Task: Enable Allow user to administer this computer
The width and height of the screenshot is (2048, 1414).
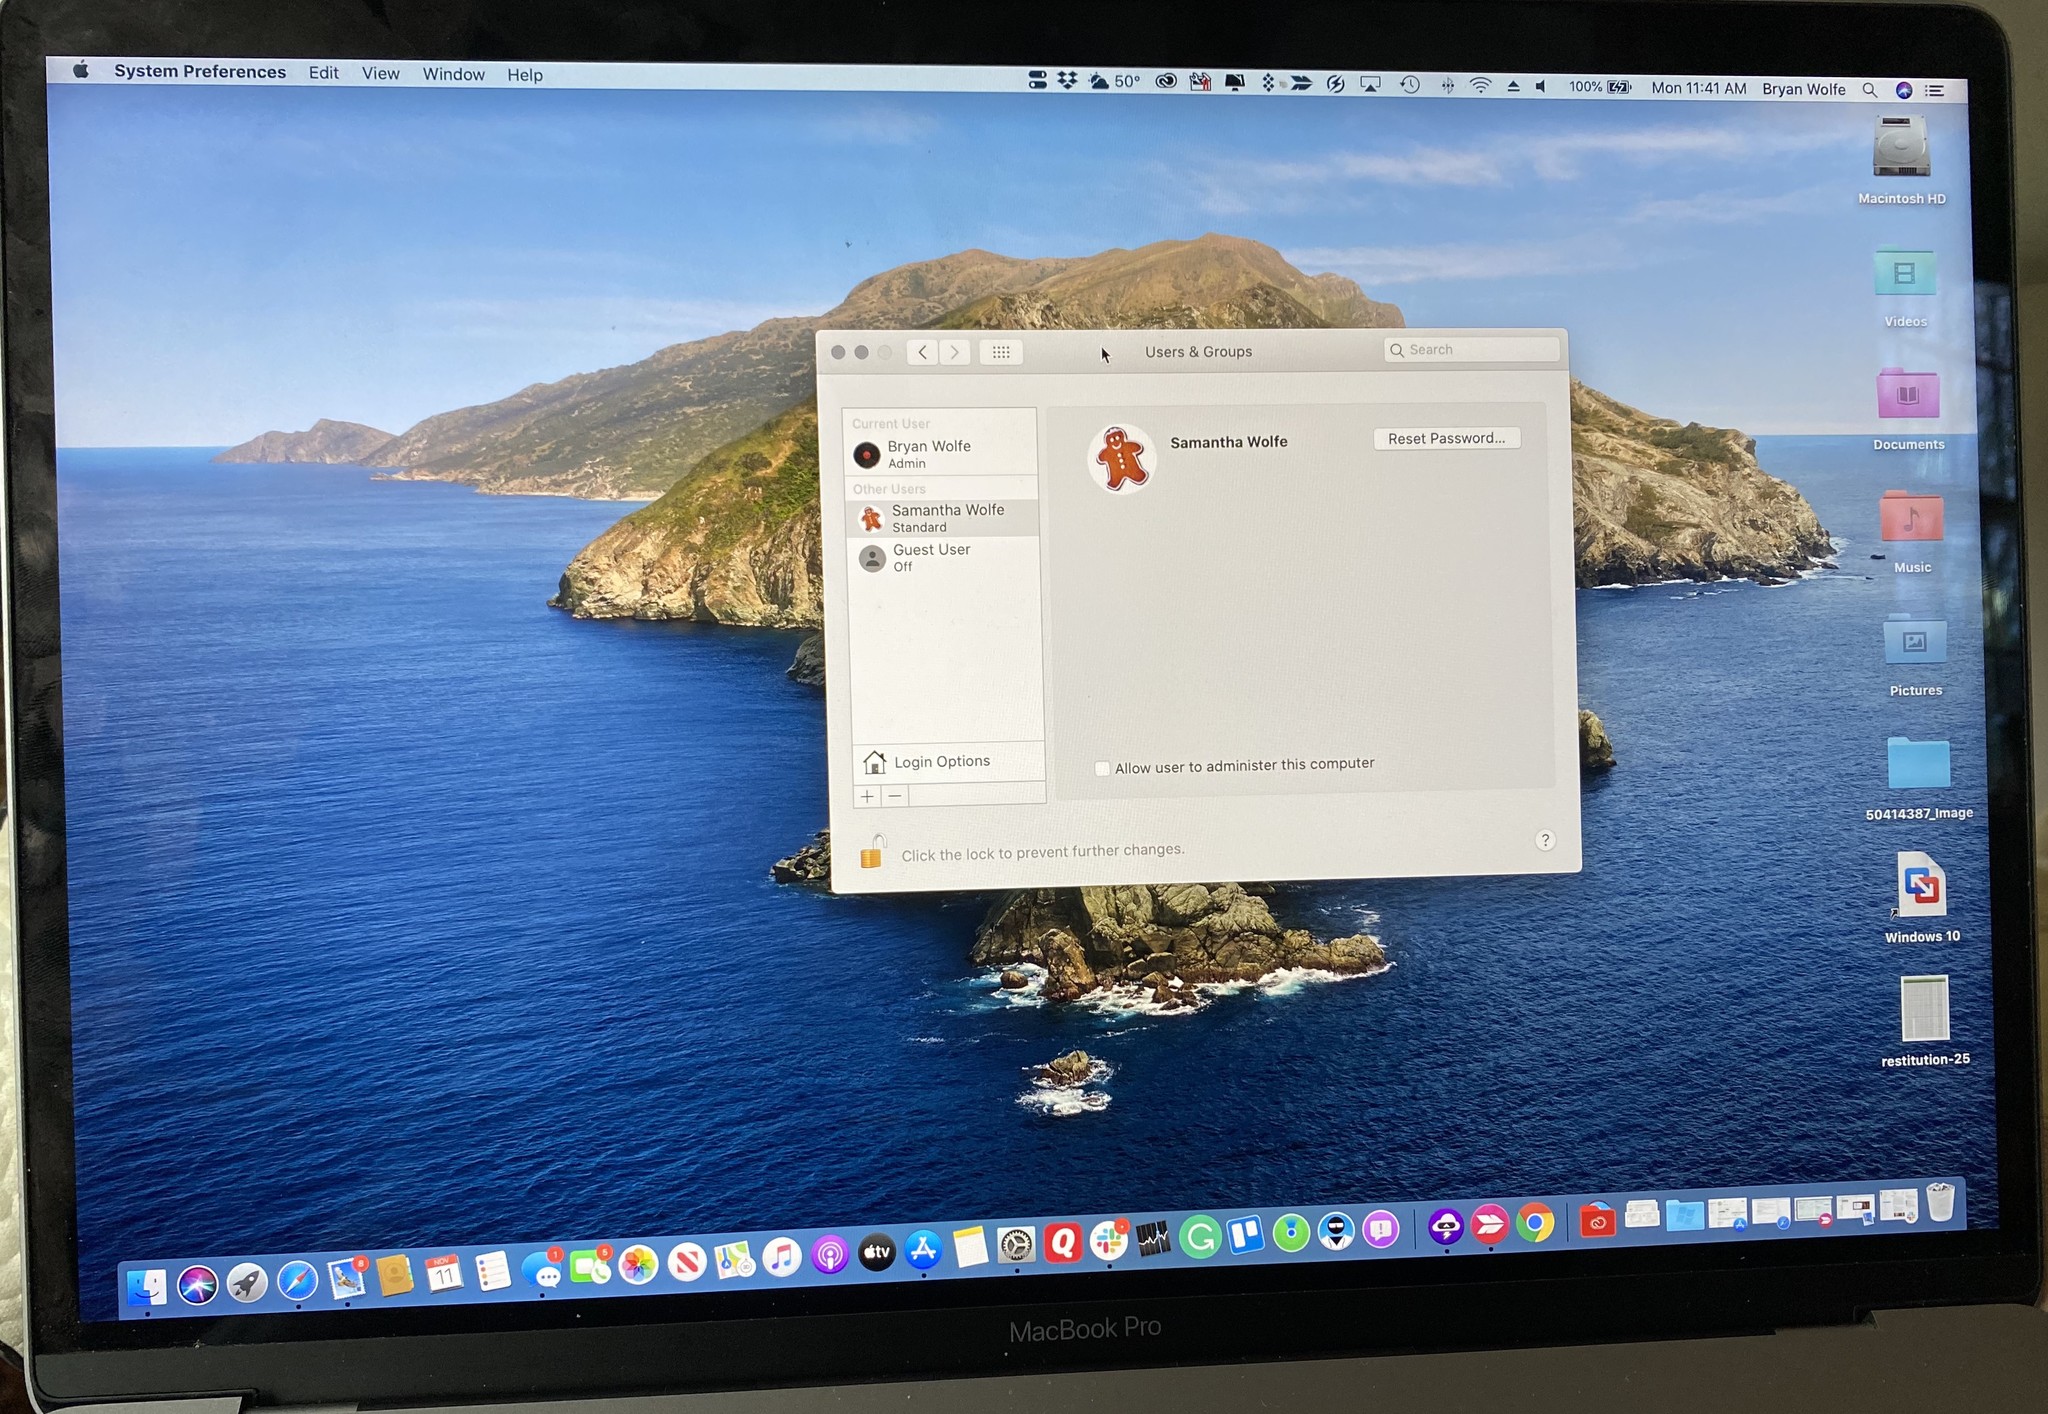Action: [1102, 768]
